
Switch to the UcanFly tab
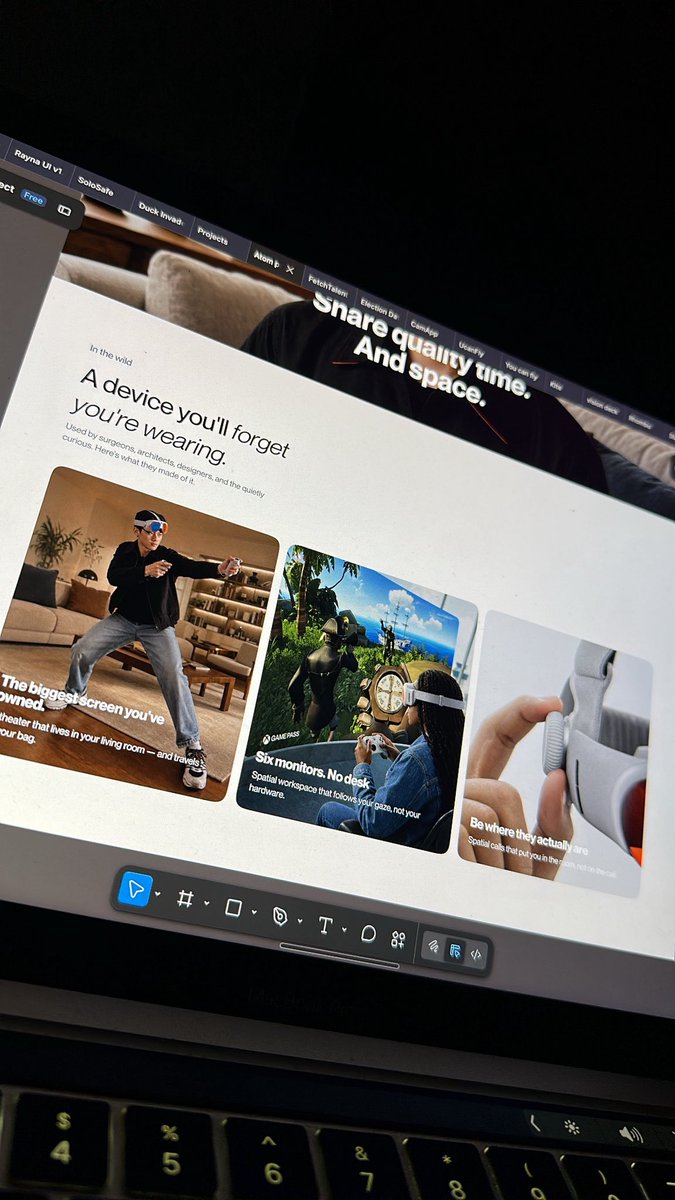471,347
